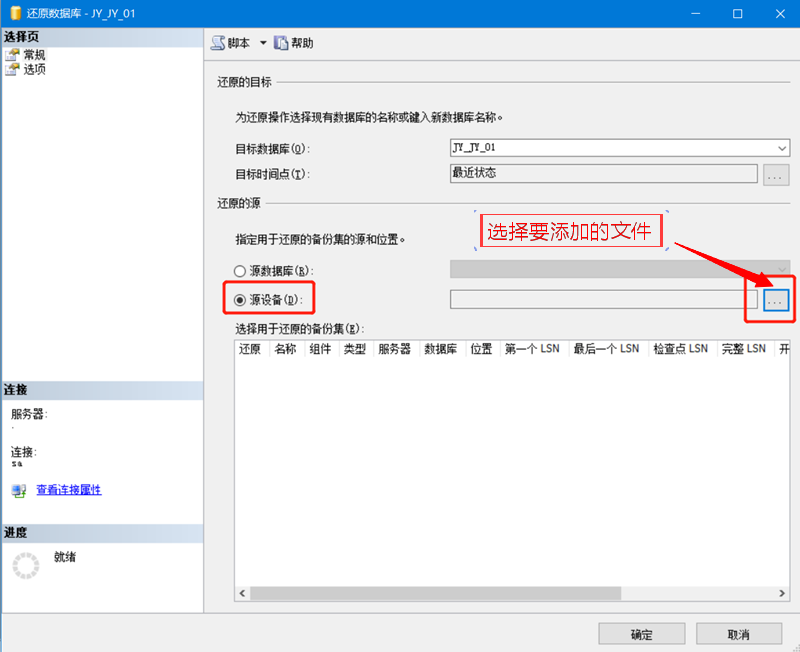
Task: Click the 取消 button
Action: 738,634
